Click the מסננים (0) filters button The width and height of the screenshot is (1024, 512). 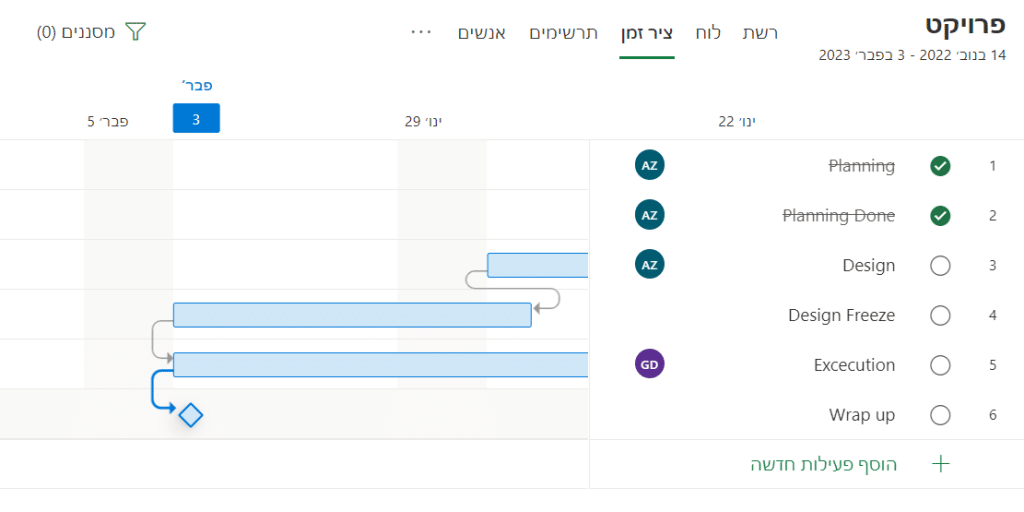[x=77, y=33]
